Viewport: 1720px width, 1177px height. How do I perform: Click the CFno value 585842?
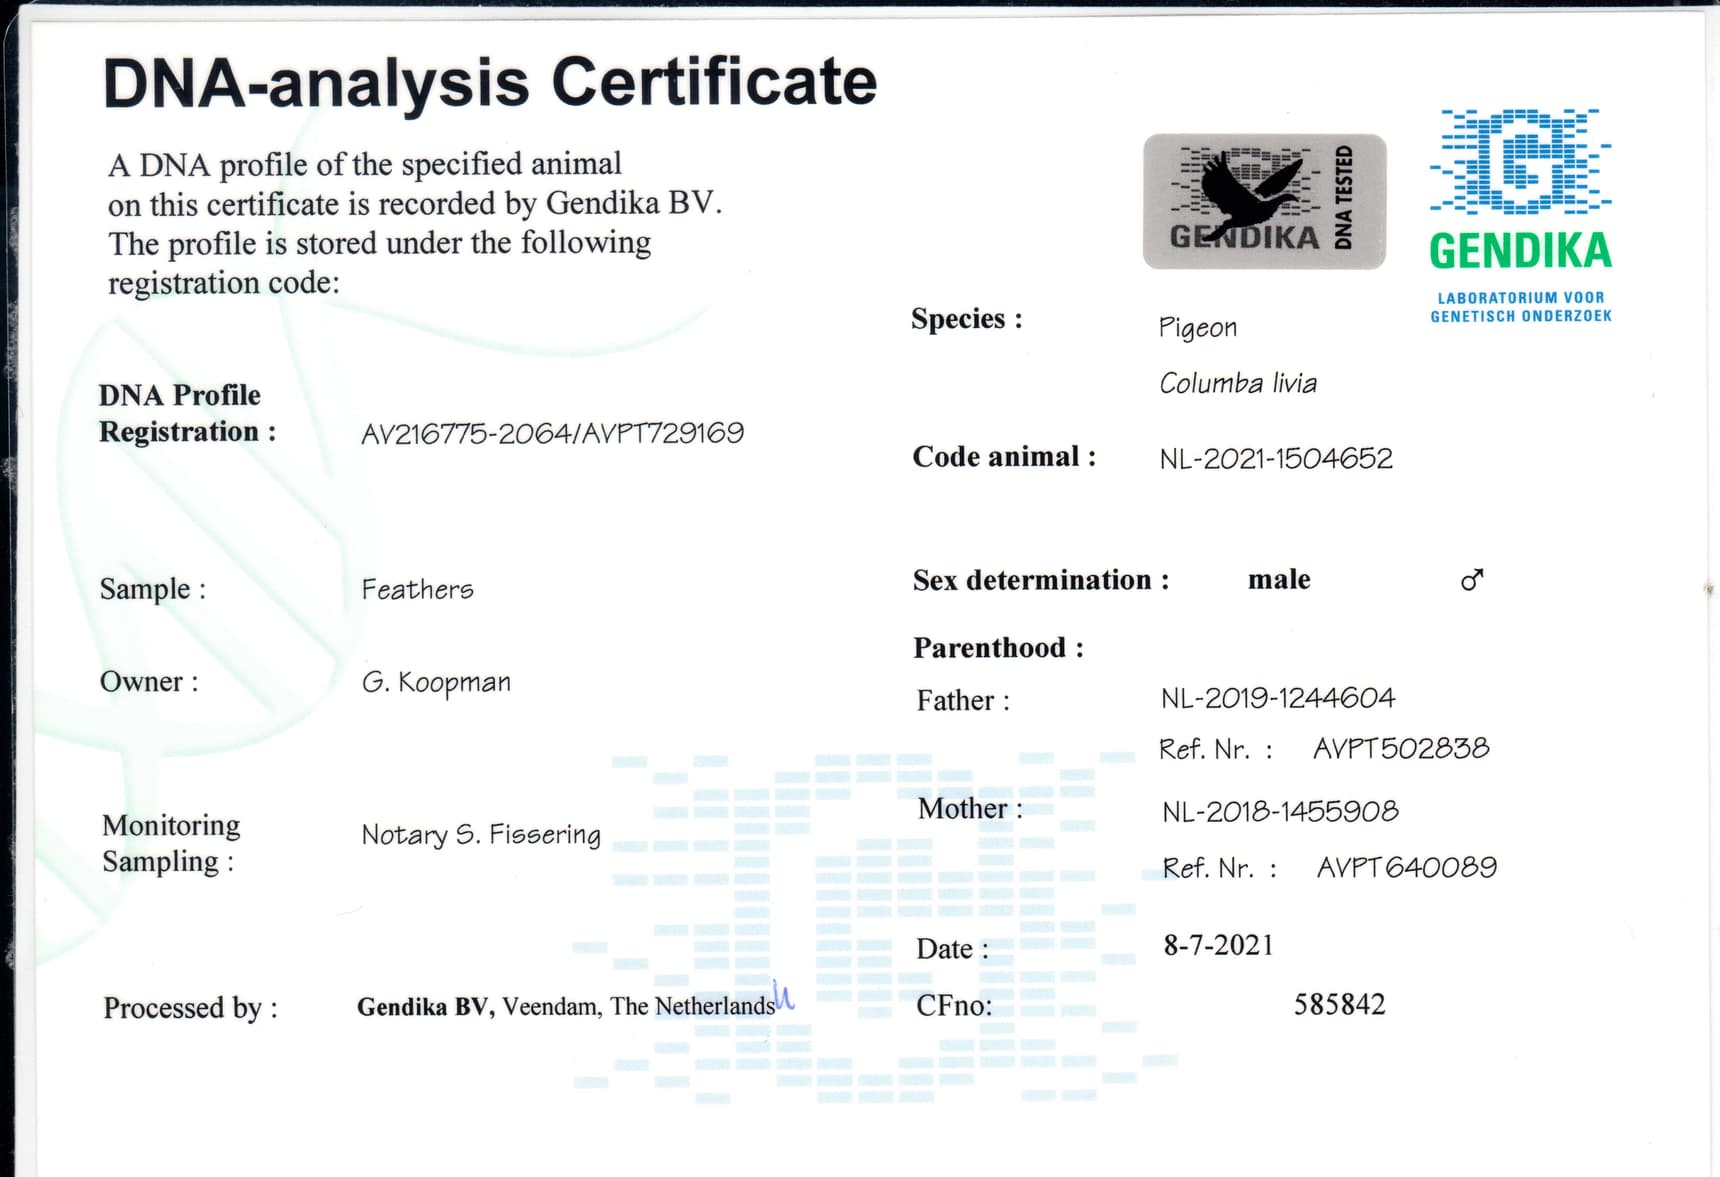(1339, 1004)
